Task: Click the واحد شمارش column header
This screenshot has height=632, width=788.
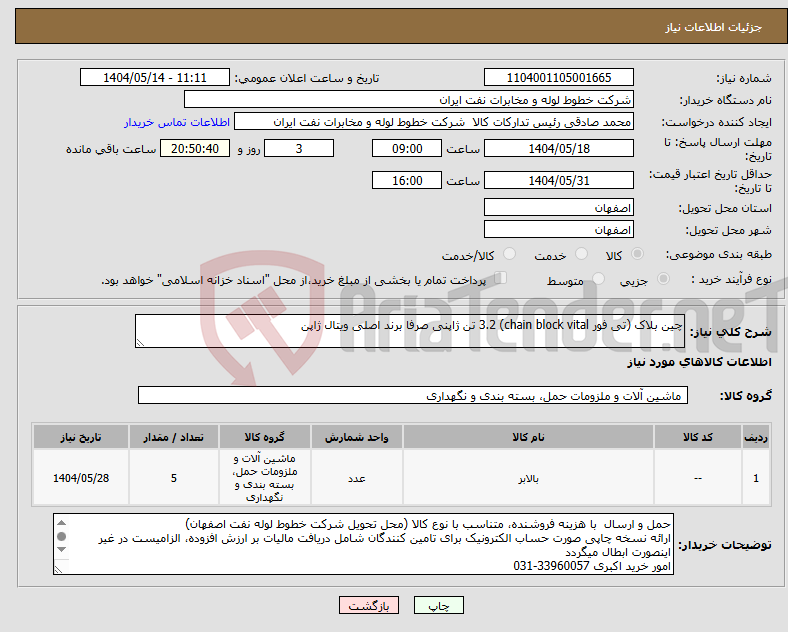Action: (356, 437)
